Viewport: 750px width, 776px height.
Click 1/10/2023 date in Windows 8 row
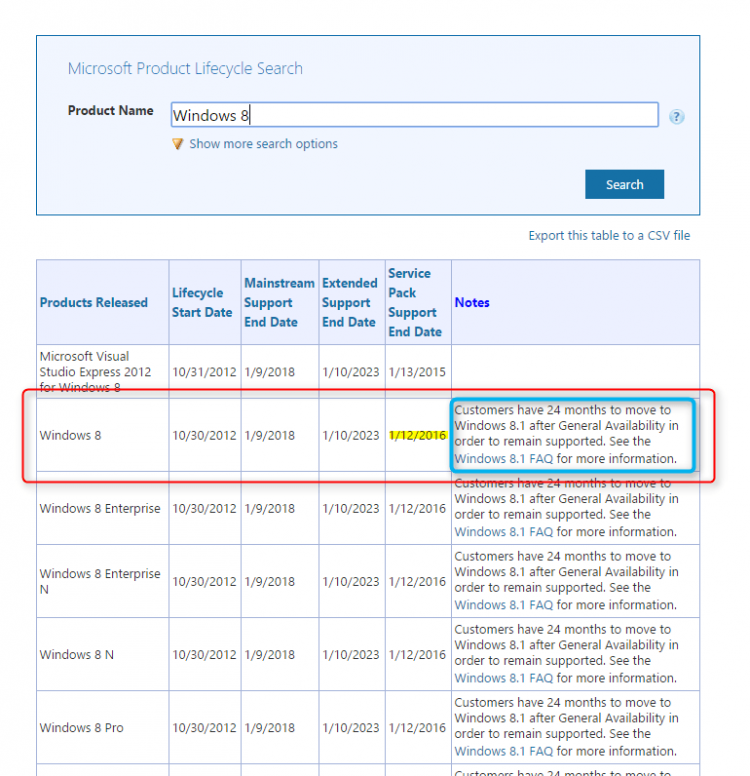pyautogui.click(x=350, y=436)
